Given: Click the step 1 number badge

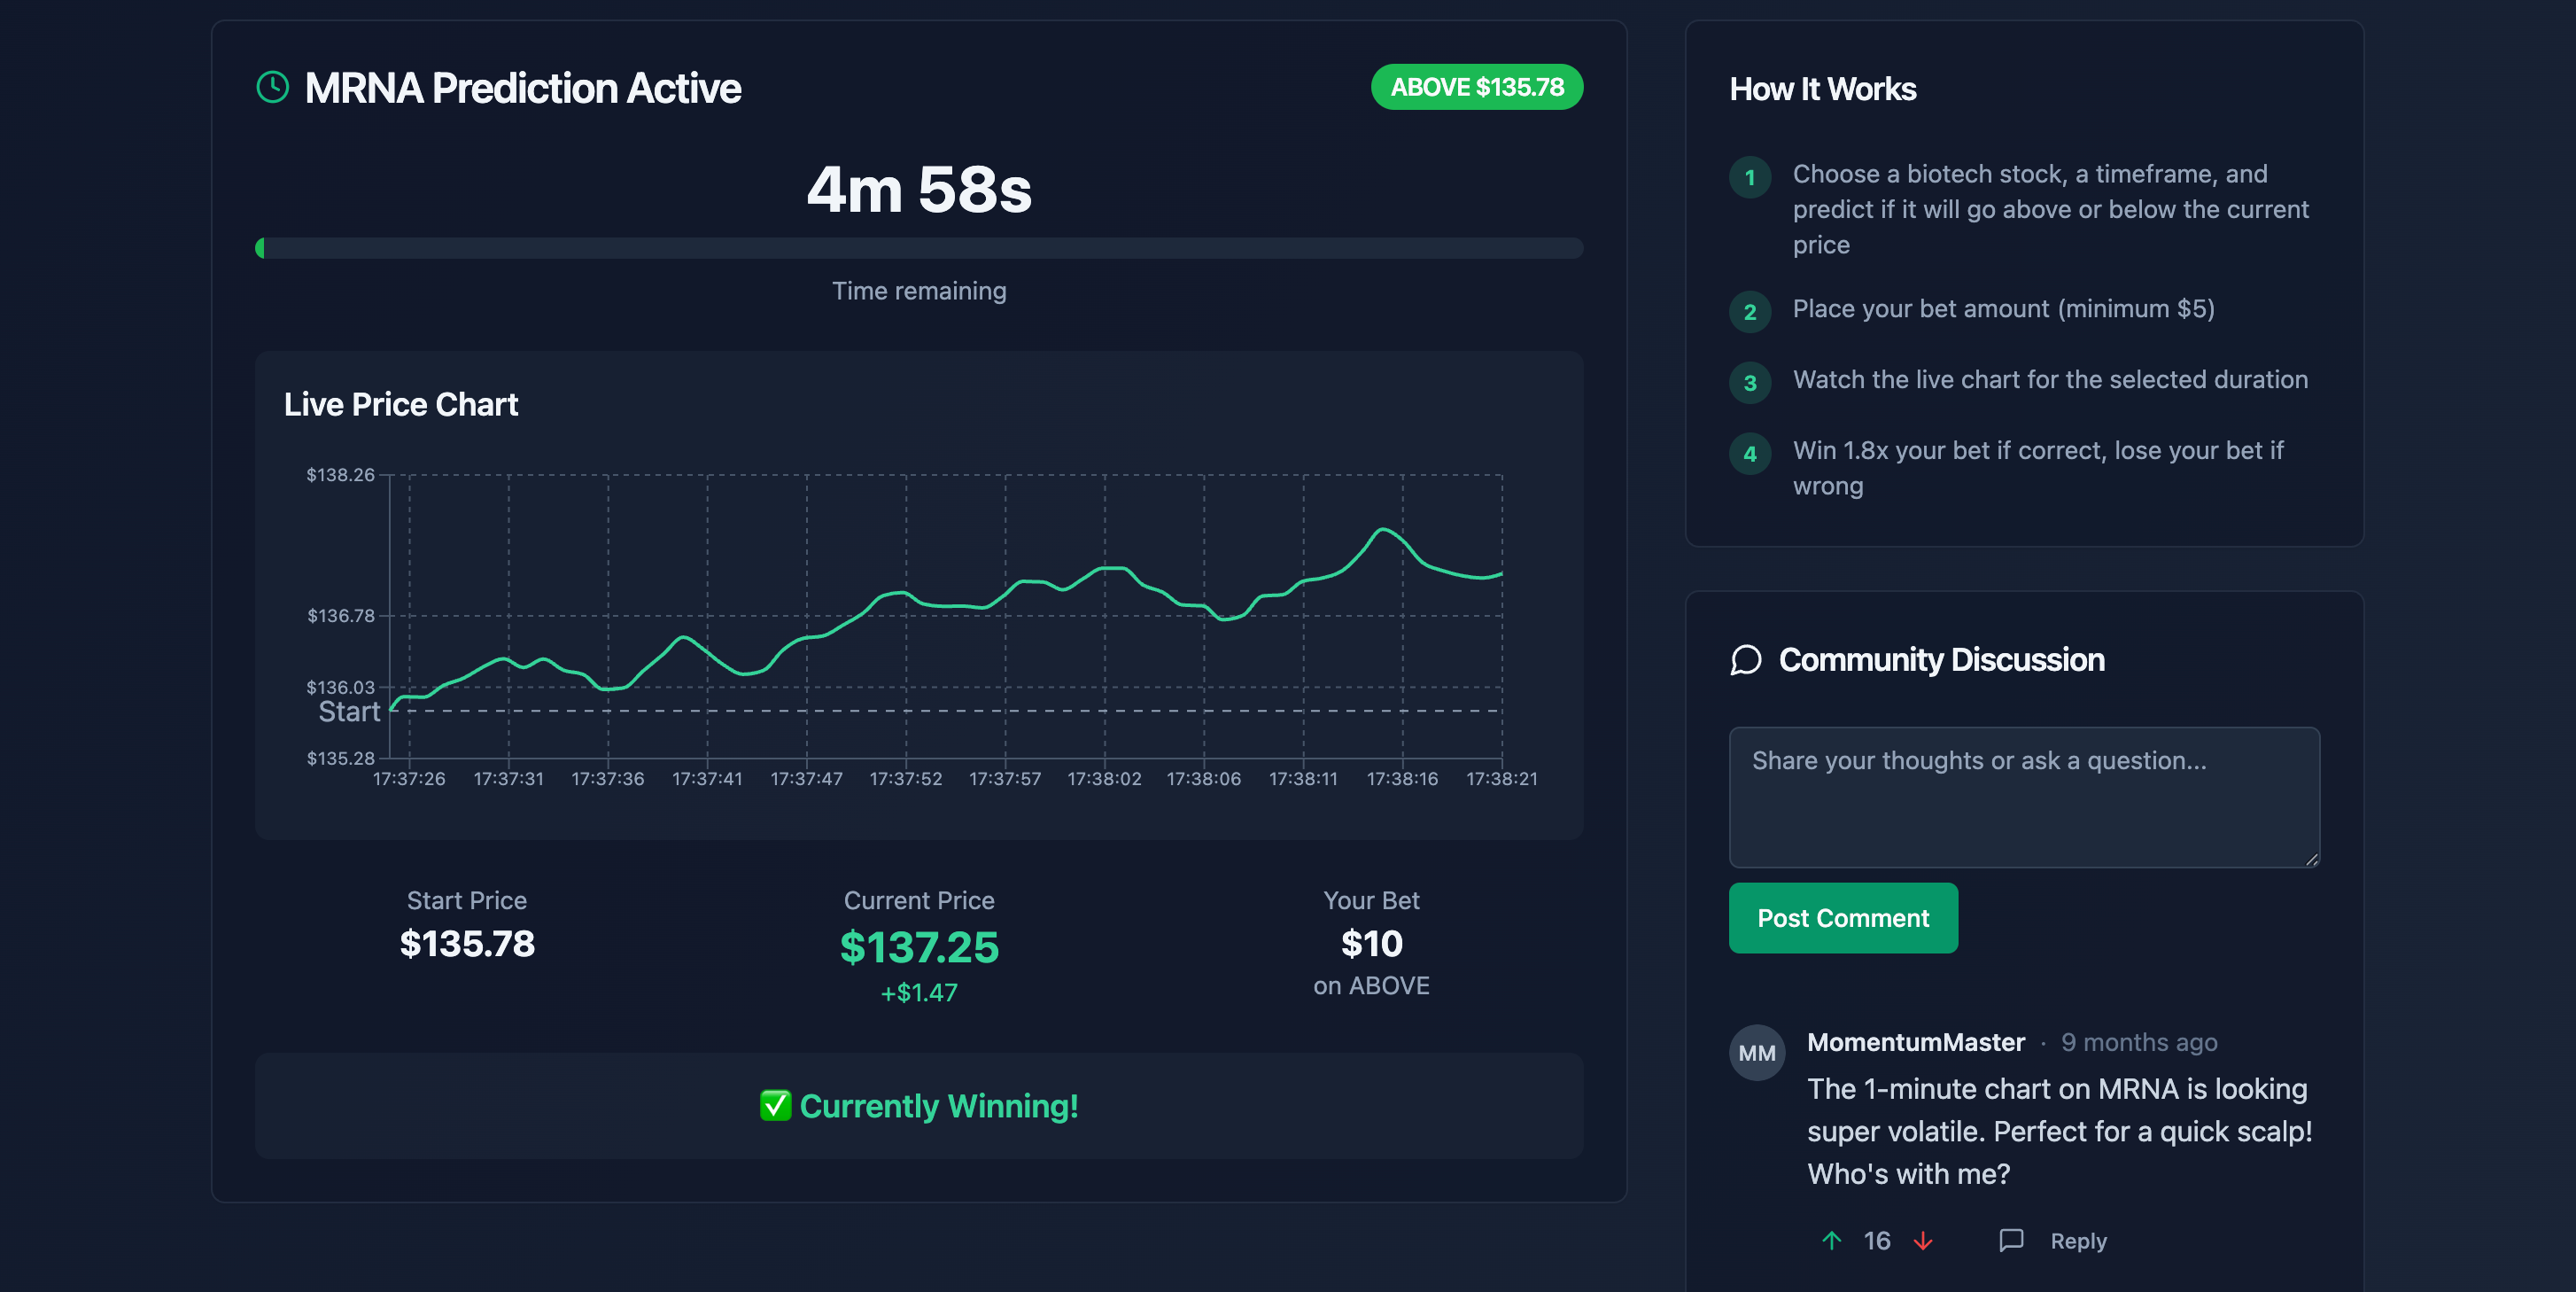Looking at the screenshot, I should (1750, 178).
